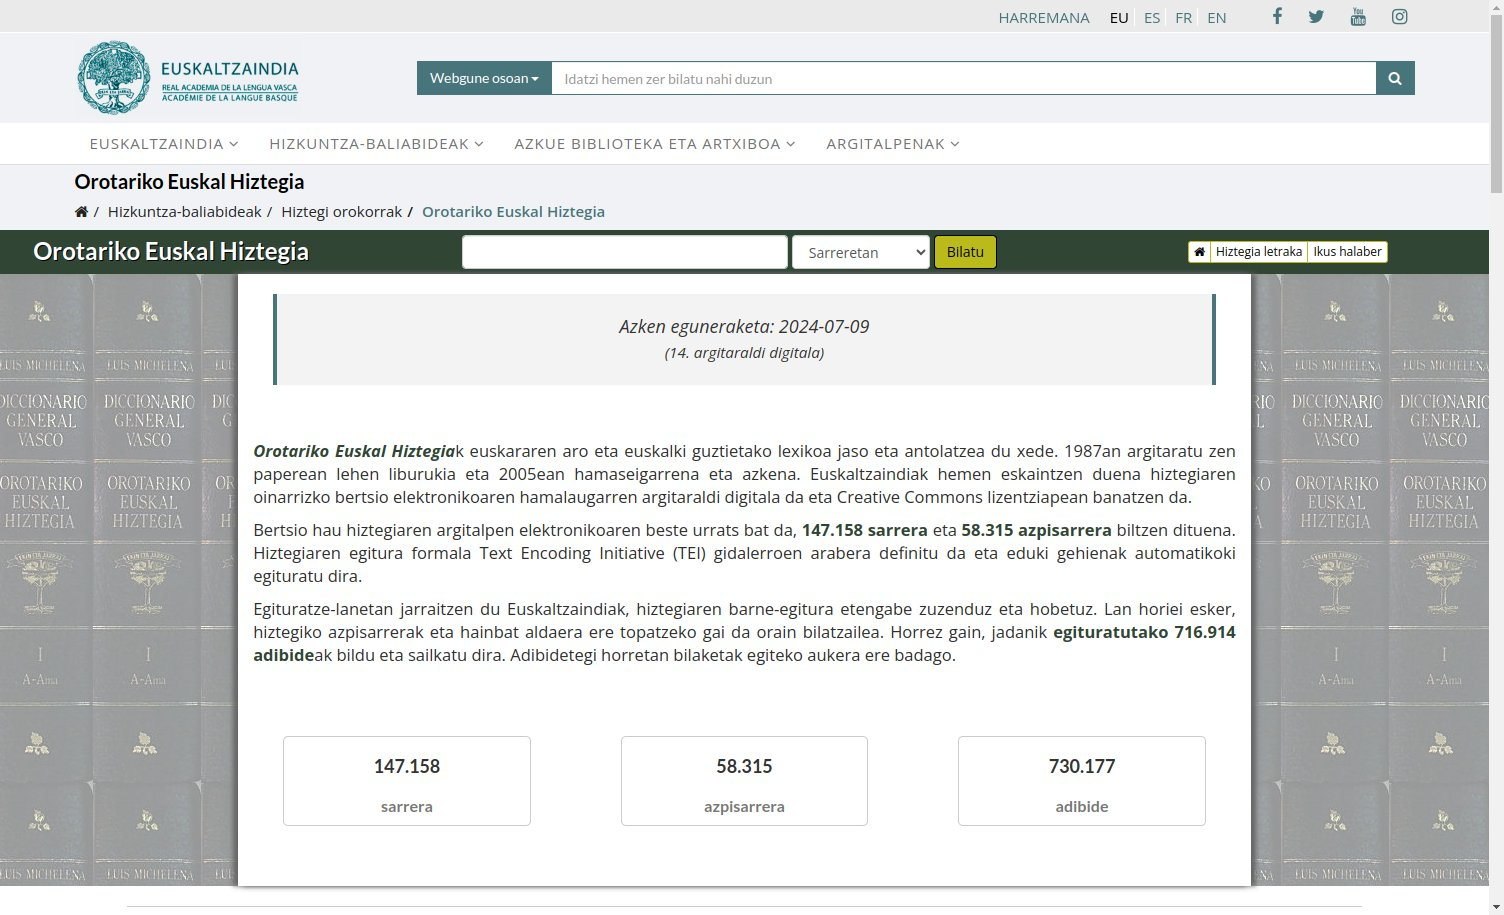Viewport: 1504px width, 915px height.
Task: Click the 147.158 sarrera card
Action: (407, 781)
